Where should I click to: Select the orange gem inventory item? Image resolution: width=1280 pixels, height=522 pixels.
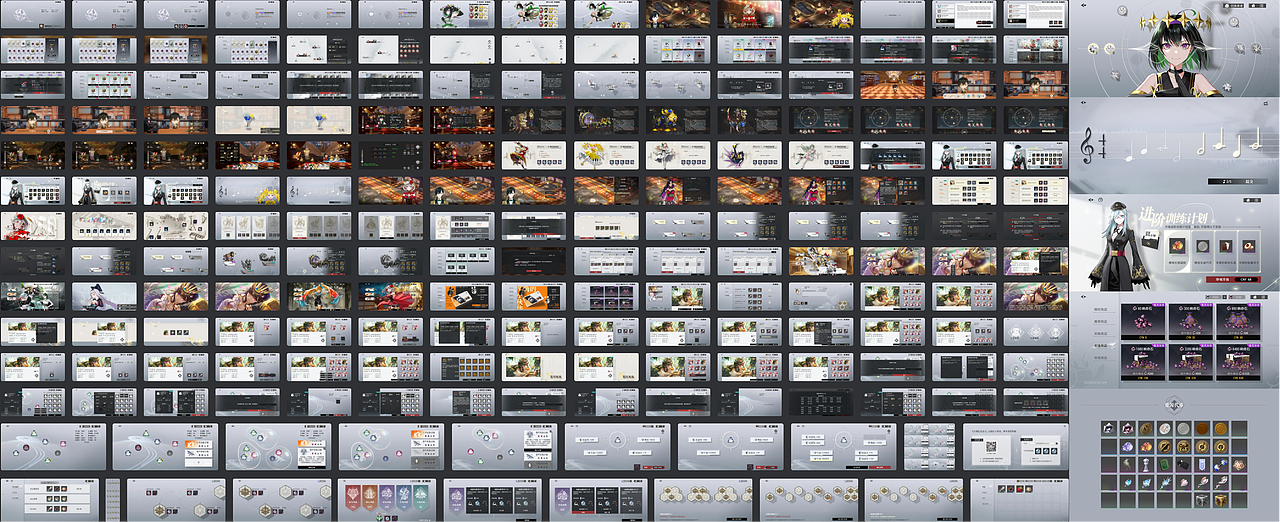click(x=1146, y=446)
